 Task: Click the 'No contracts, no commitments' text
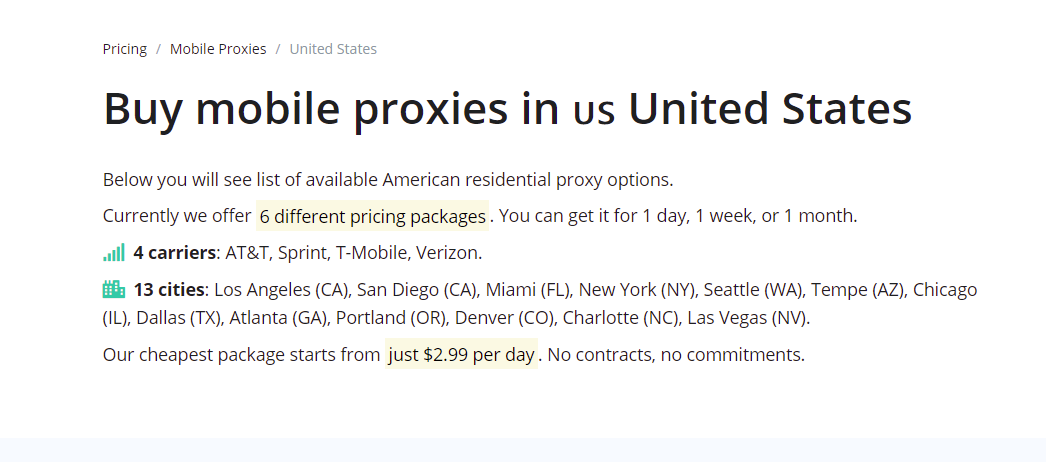point(675,354)
